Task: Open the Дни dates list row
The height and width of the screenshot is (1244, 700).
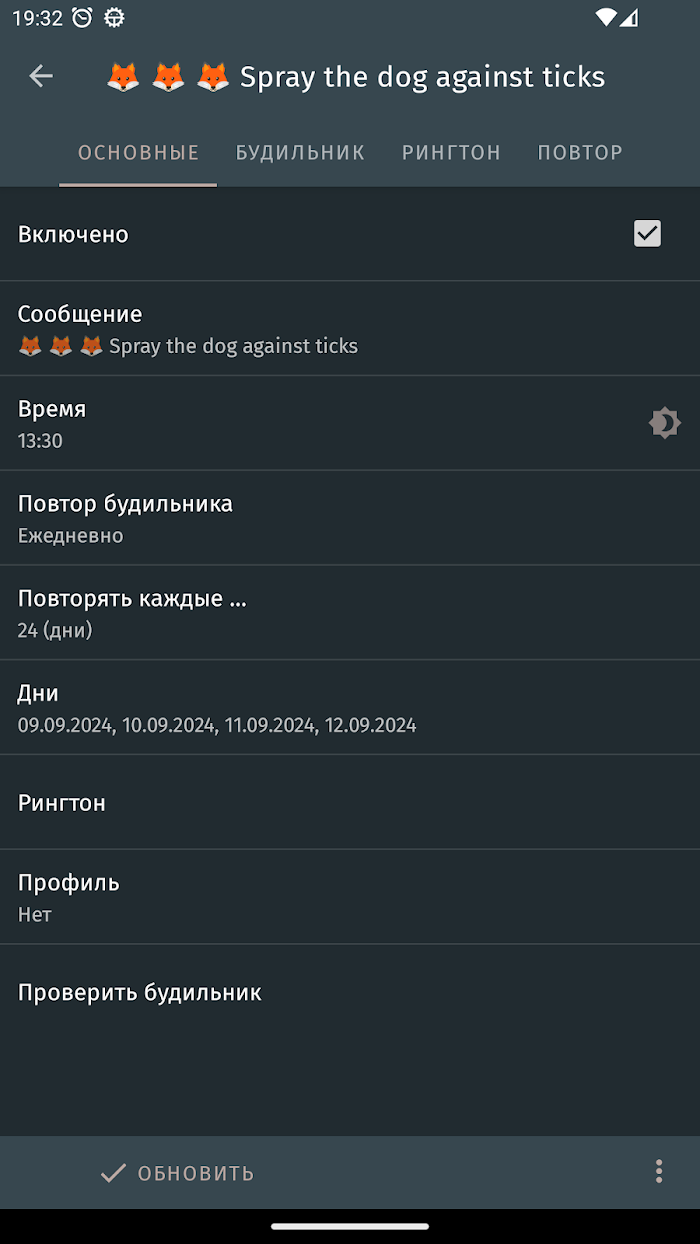Action: tap(350, 707)
